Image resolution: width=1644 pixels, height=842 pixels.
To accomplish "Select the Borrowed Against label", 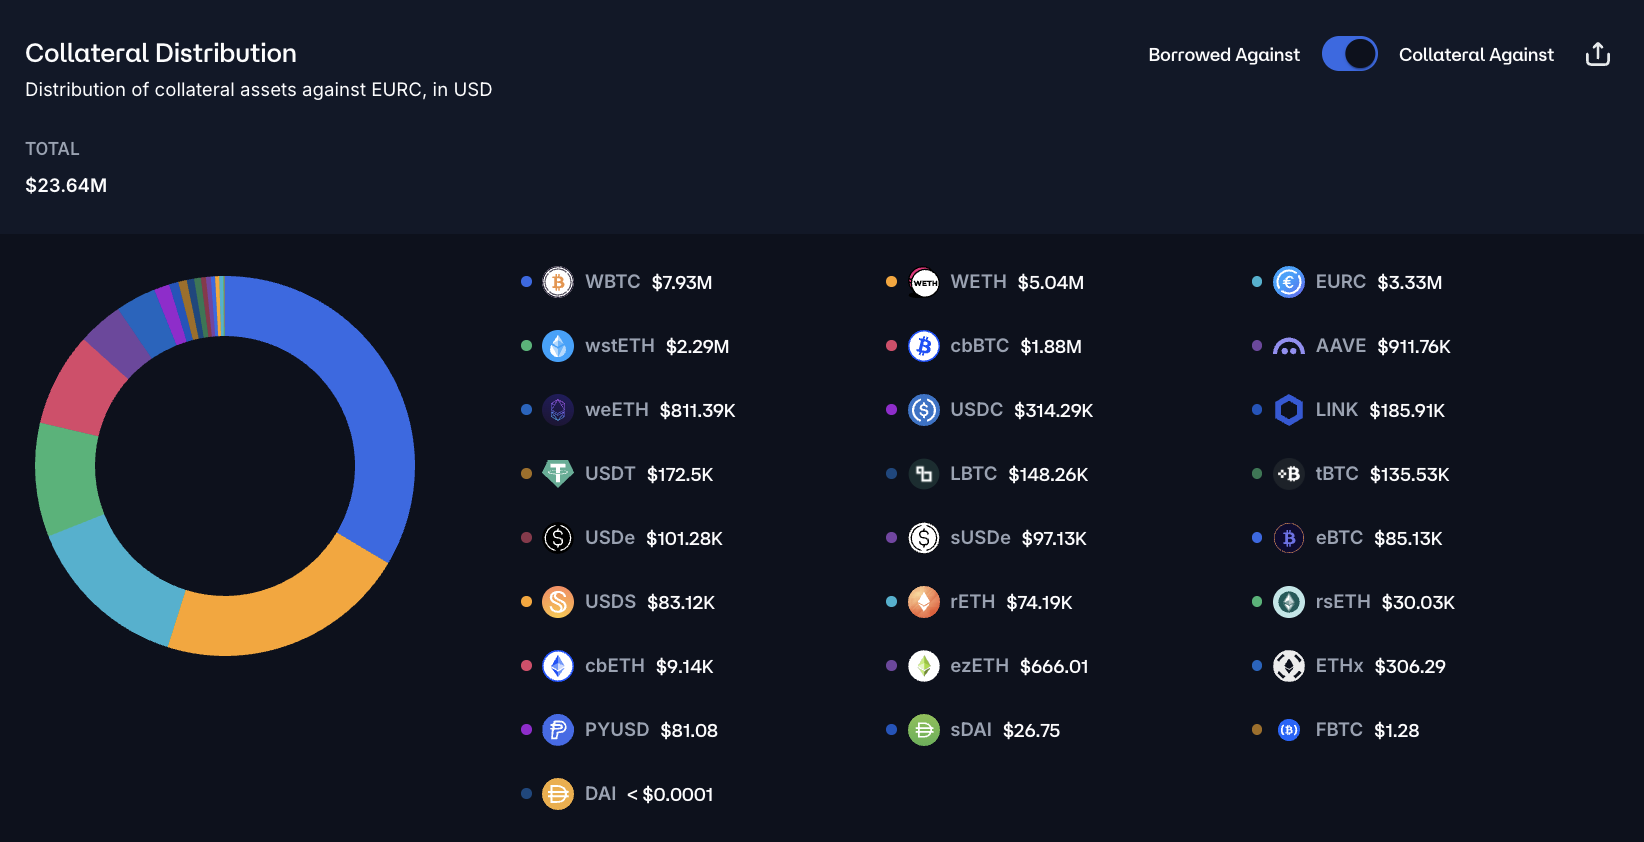I will click(1224, 55).
